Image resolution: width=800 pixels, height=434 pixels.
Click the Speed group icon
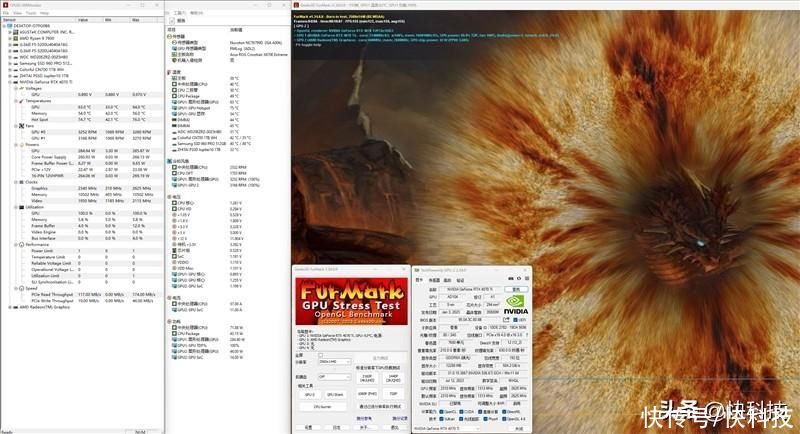tap(21, 288)
